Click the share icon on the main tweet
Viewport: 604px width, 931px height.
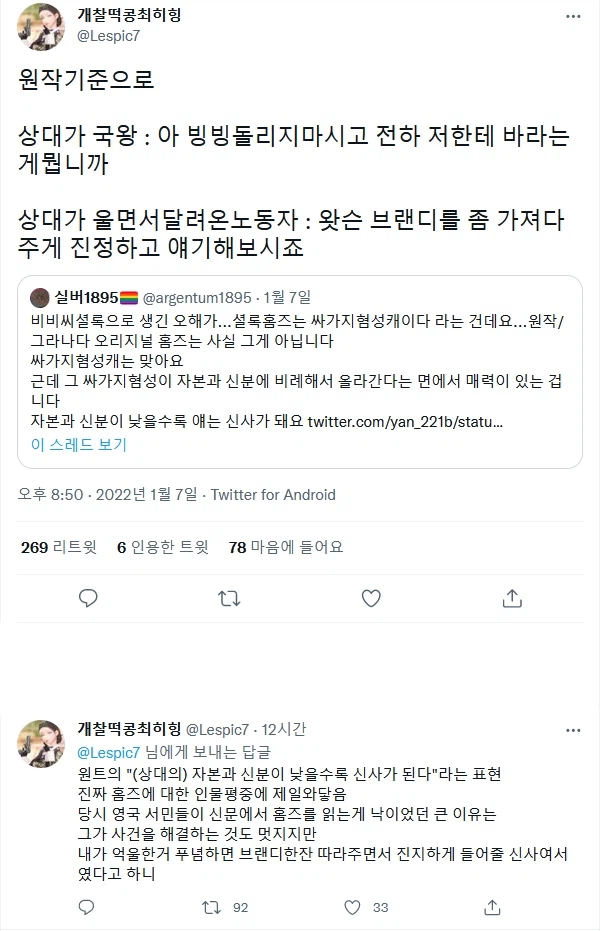pyautogui.click(x=512, y=597)
